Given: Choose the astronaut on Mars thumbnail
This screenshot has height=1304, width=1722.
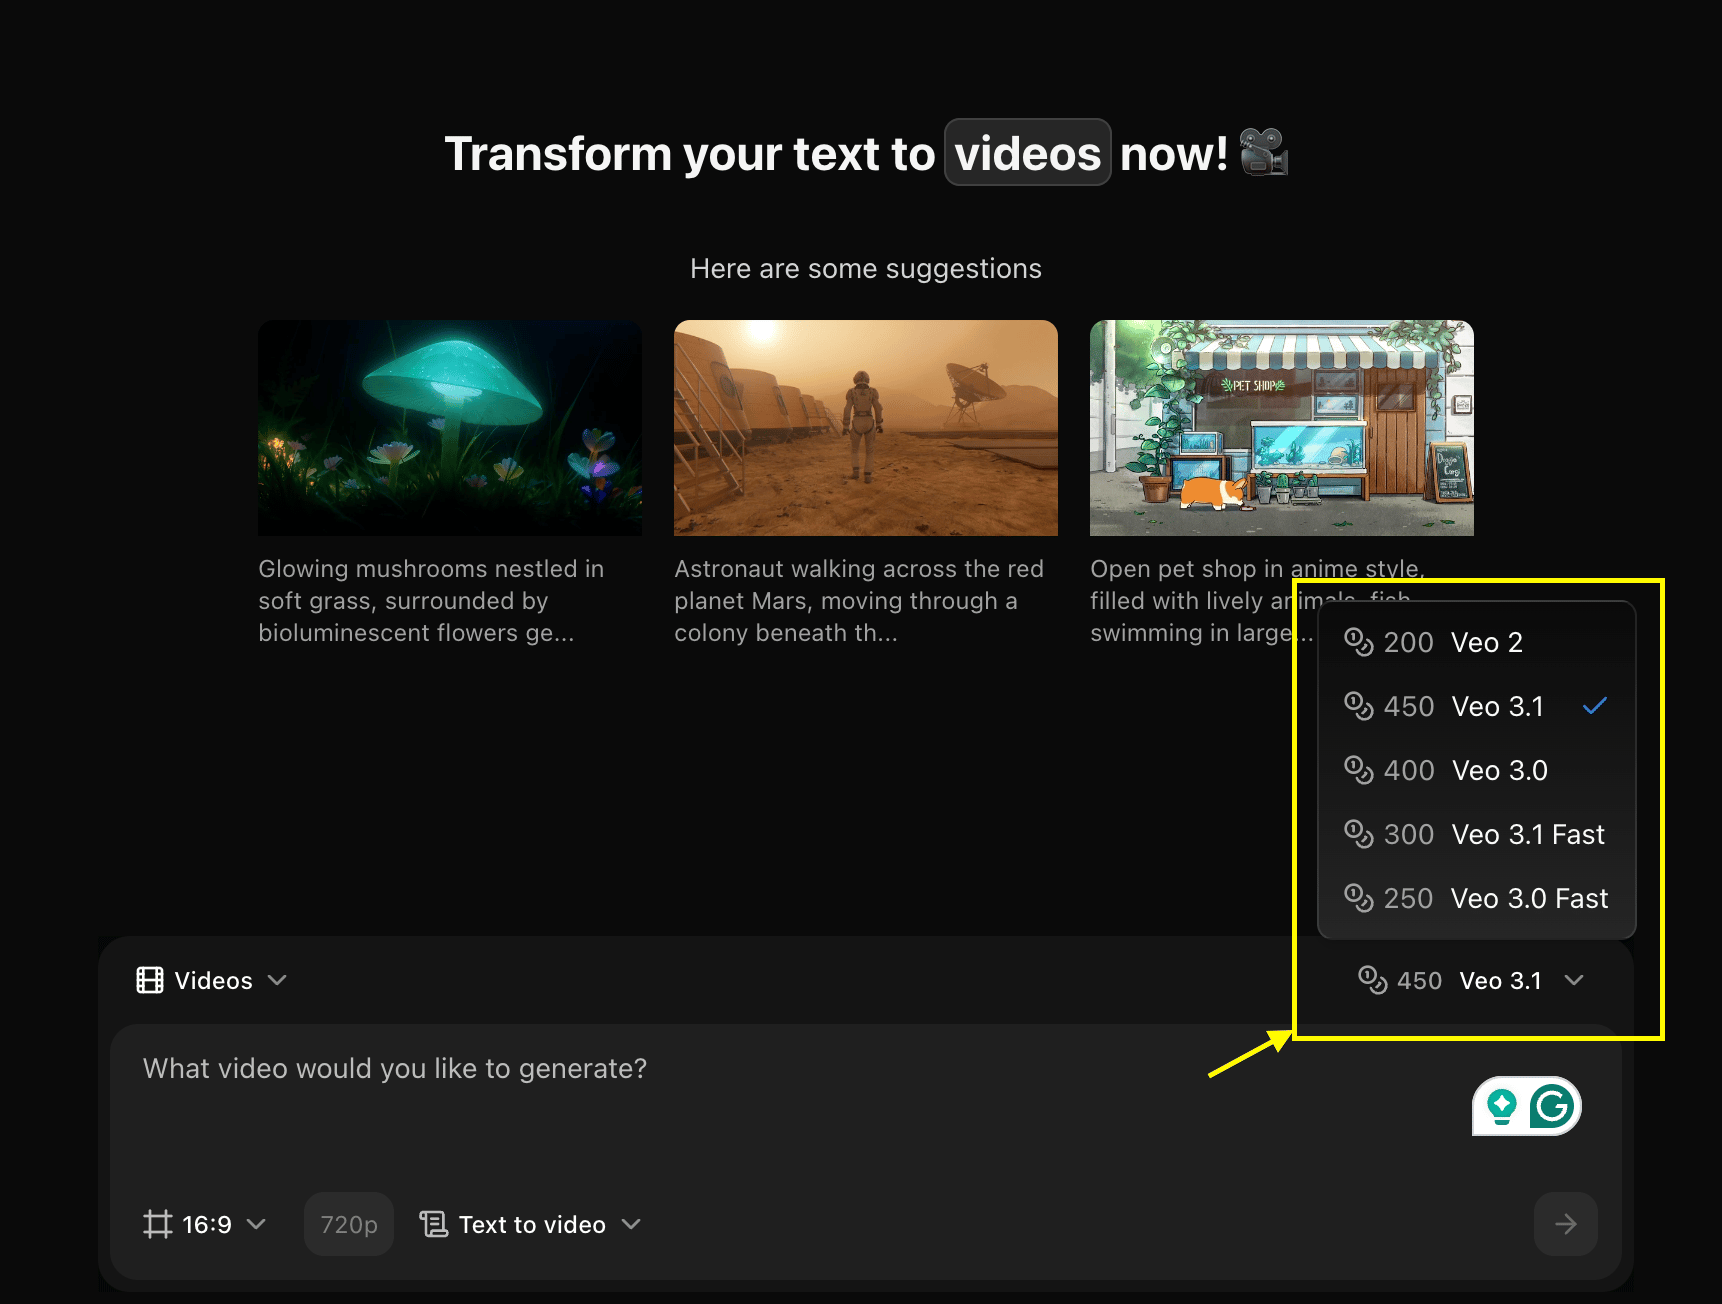Looking at the screenshot, I should click(x=866, y=428).
